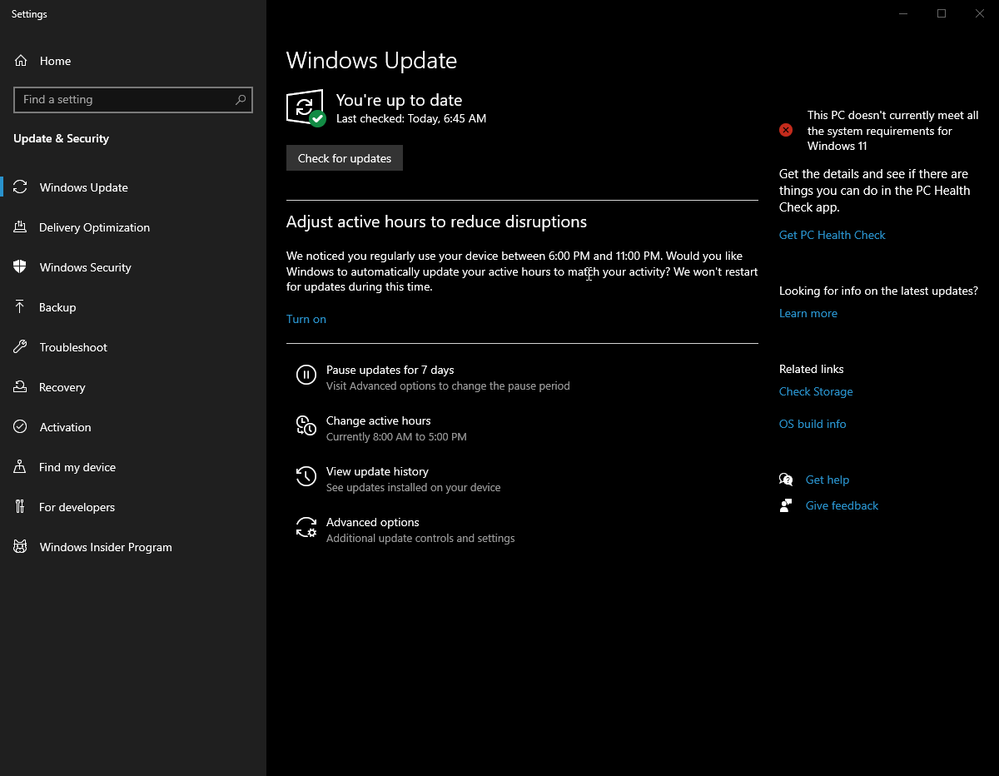999x776 pixels.
Task: Click the advanced options gear icon
Action: pyautogui.click(x=306, y=527)
